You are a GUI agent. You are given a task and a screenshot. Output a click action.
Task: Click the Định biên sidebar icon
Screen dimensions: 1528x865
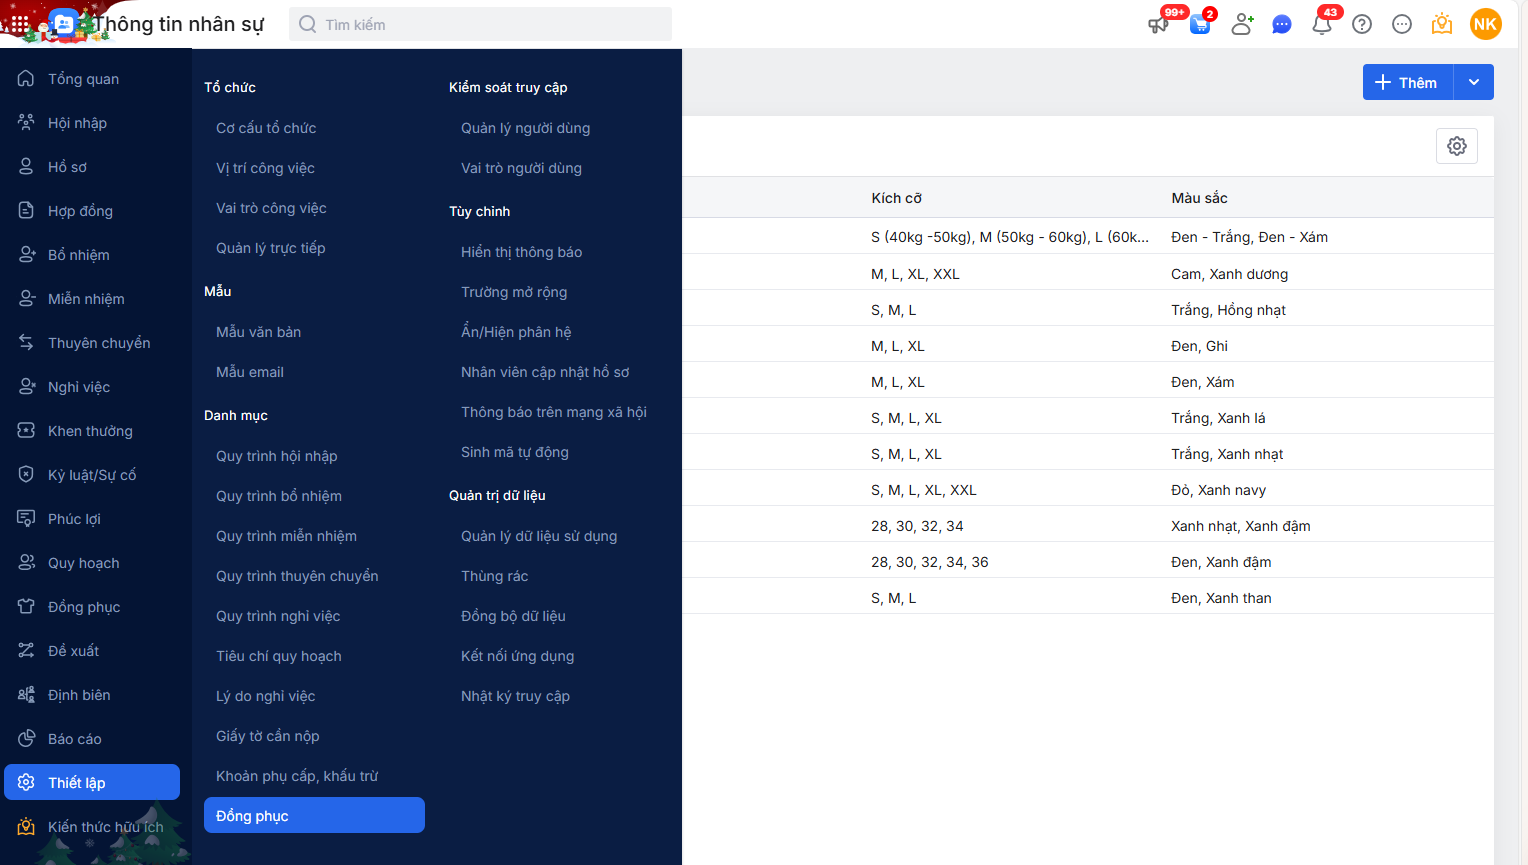pos(27,694)
